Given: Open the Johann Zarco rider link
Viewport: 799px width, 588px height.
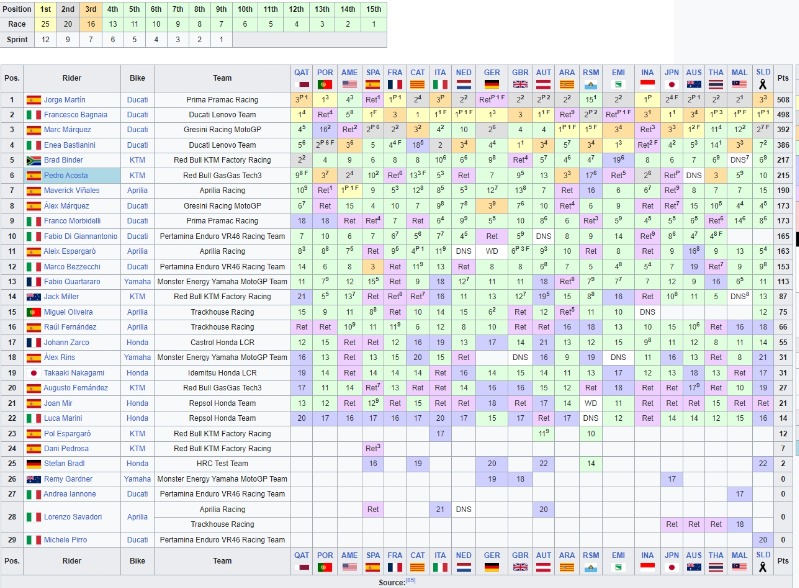Looking at the screenshot, I should [66, 342].
